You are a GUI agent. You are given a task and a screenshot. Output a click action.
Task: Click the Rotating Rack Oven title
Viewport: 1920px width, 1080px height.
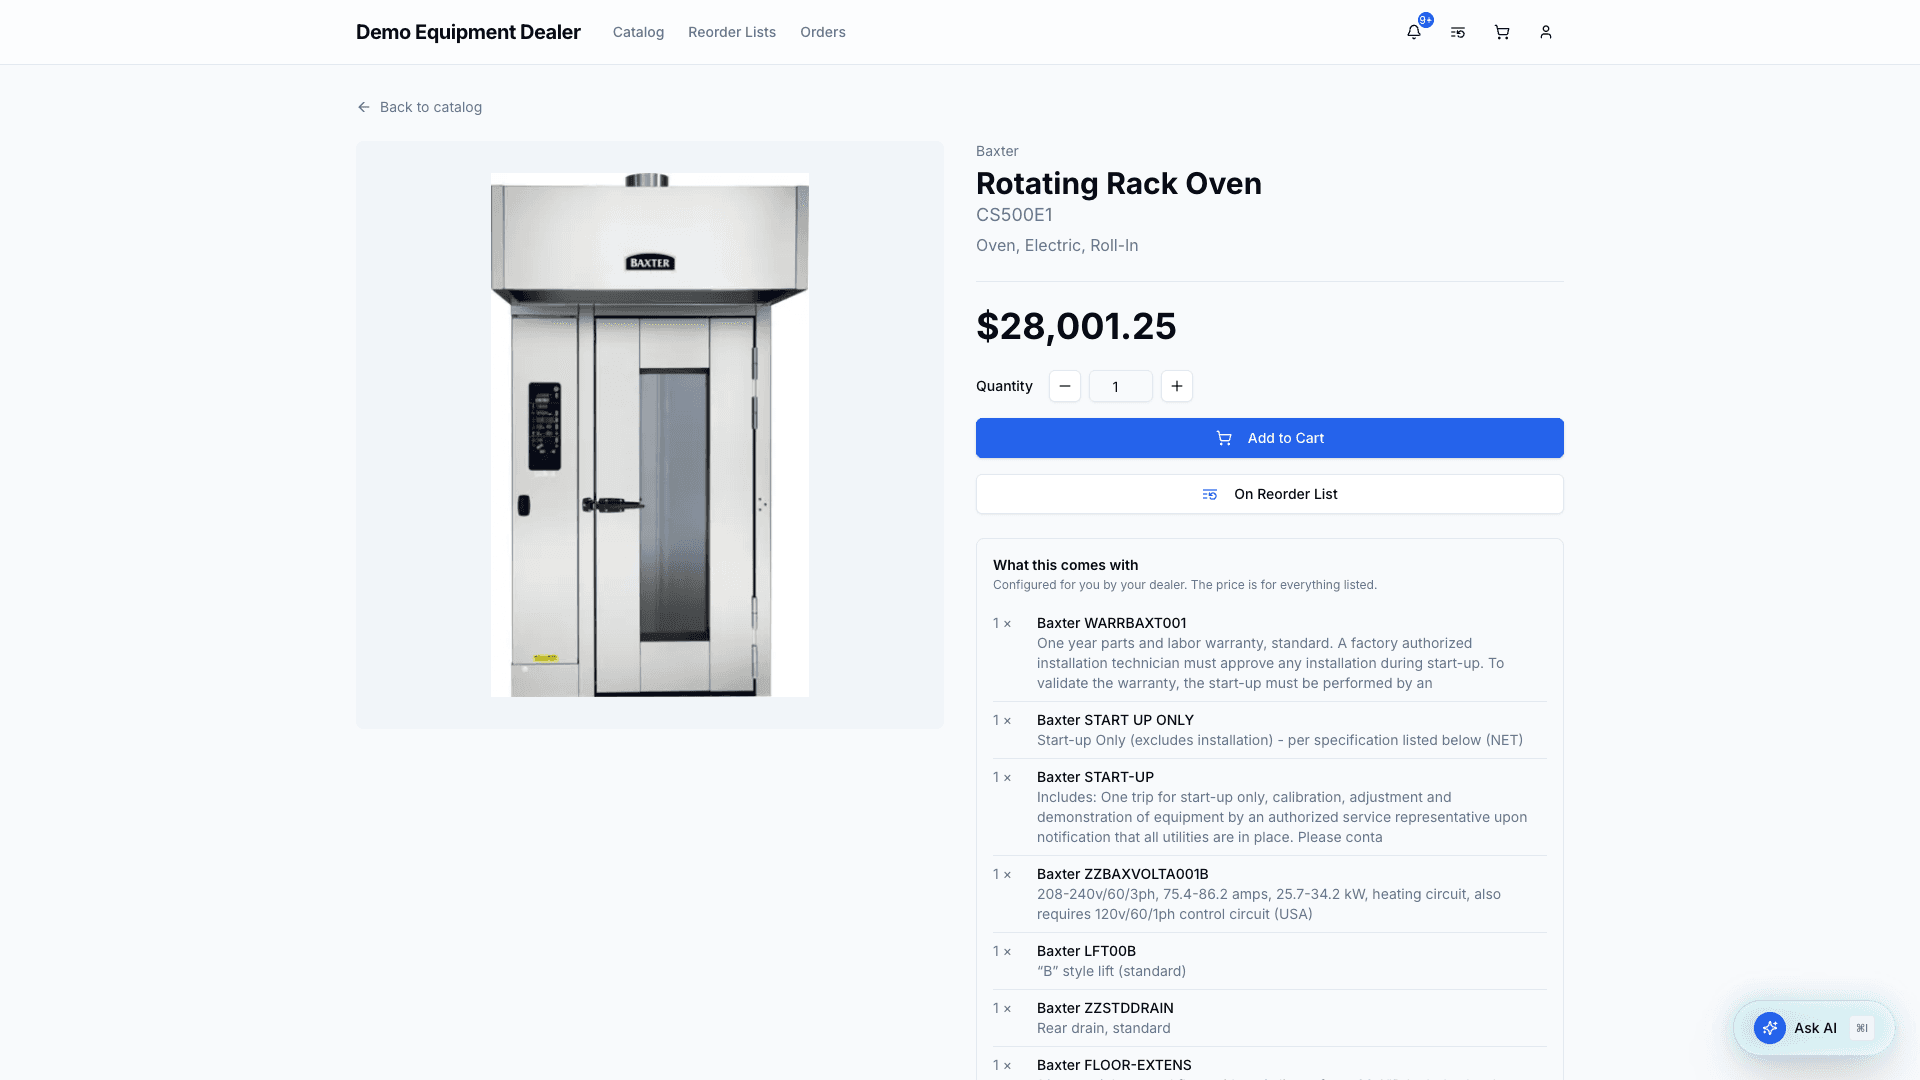tap(1118, 184)
